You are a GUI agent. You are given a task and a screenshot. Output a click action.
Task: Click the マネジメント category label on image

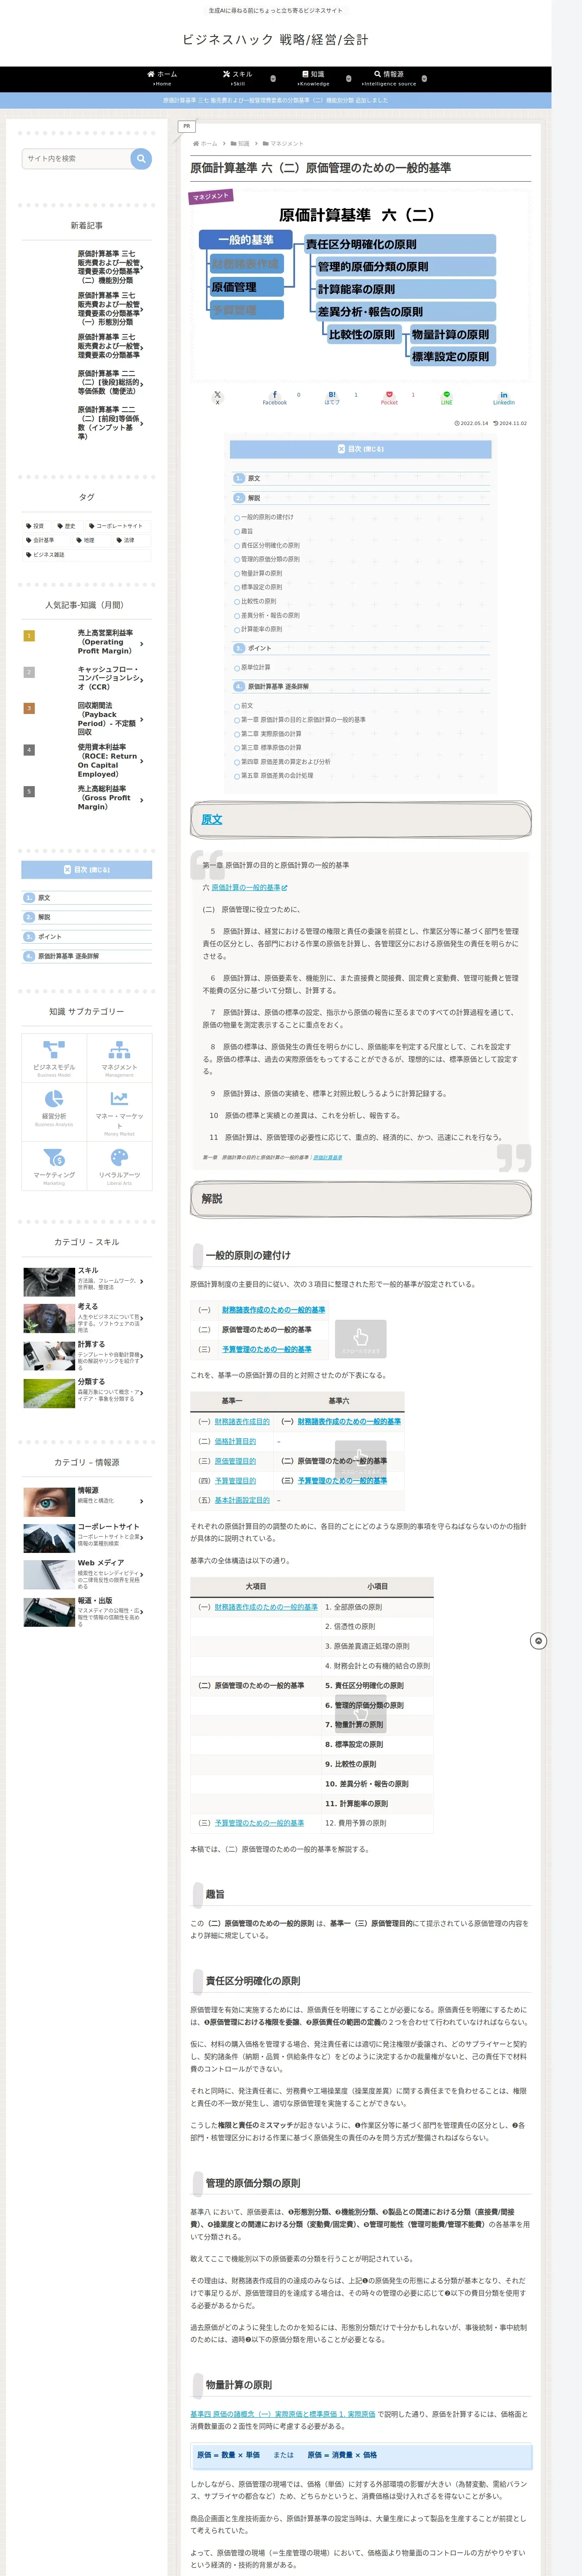(x=211, y=196)
